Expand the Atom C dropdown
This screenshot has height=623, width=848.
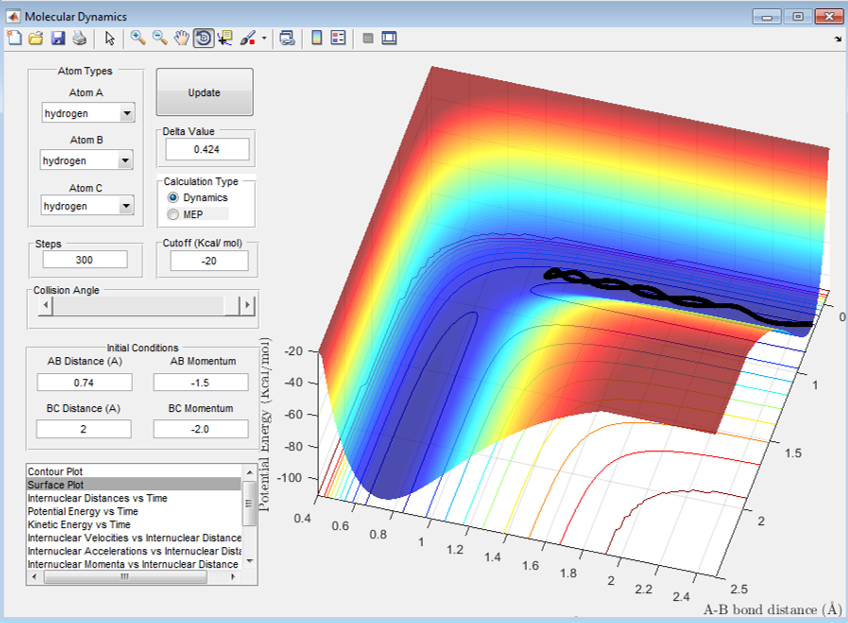pyautogui.click(x=126, y=206)
